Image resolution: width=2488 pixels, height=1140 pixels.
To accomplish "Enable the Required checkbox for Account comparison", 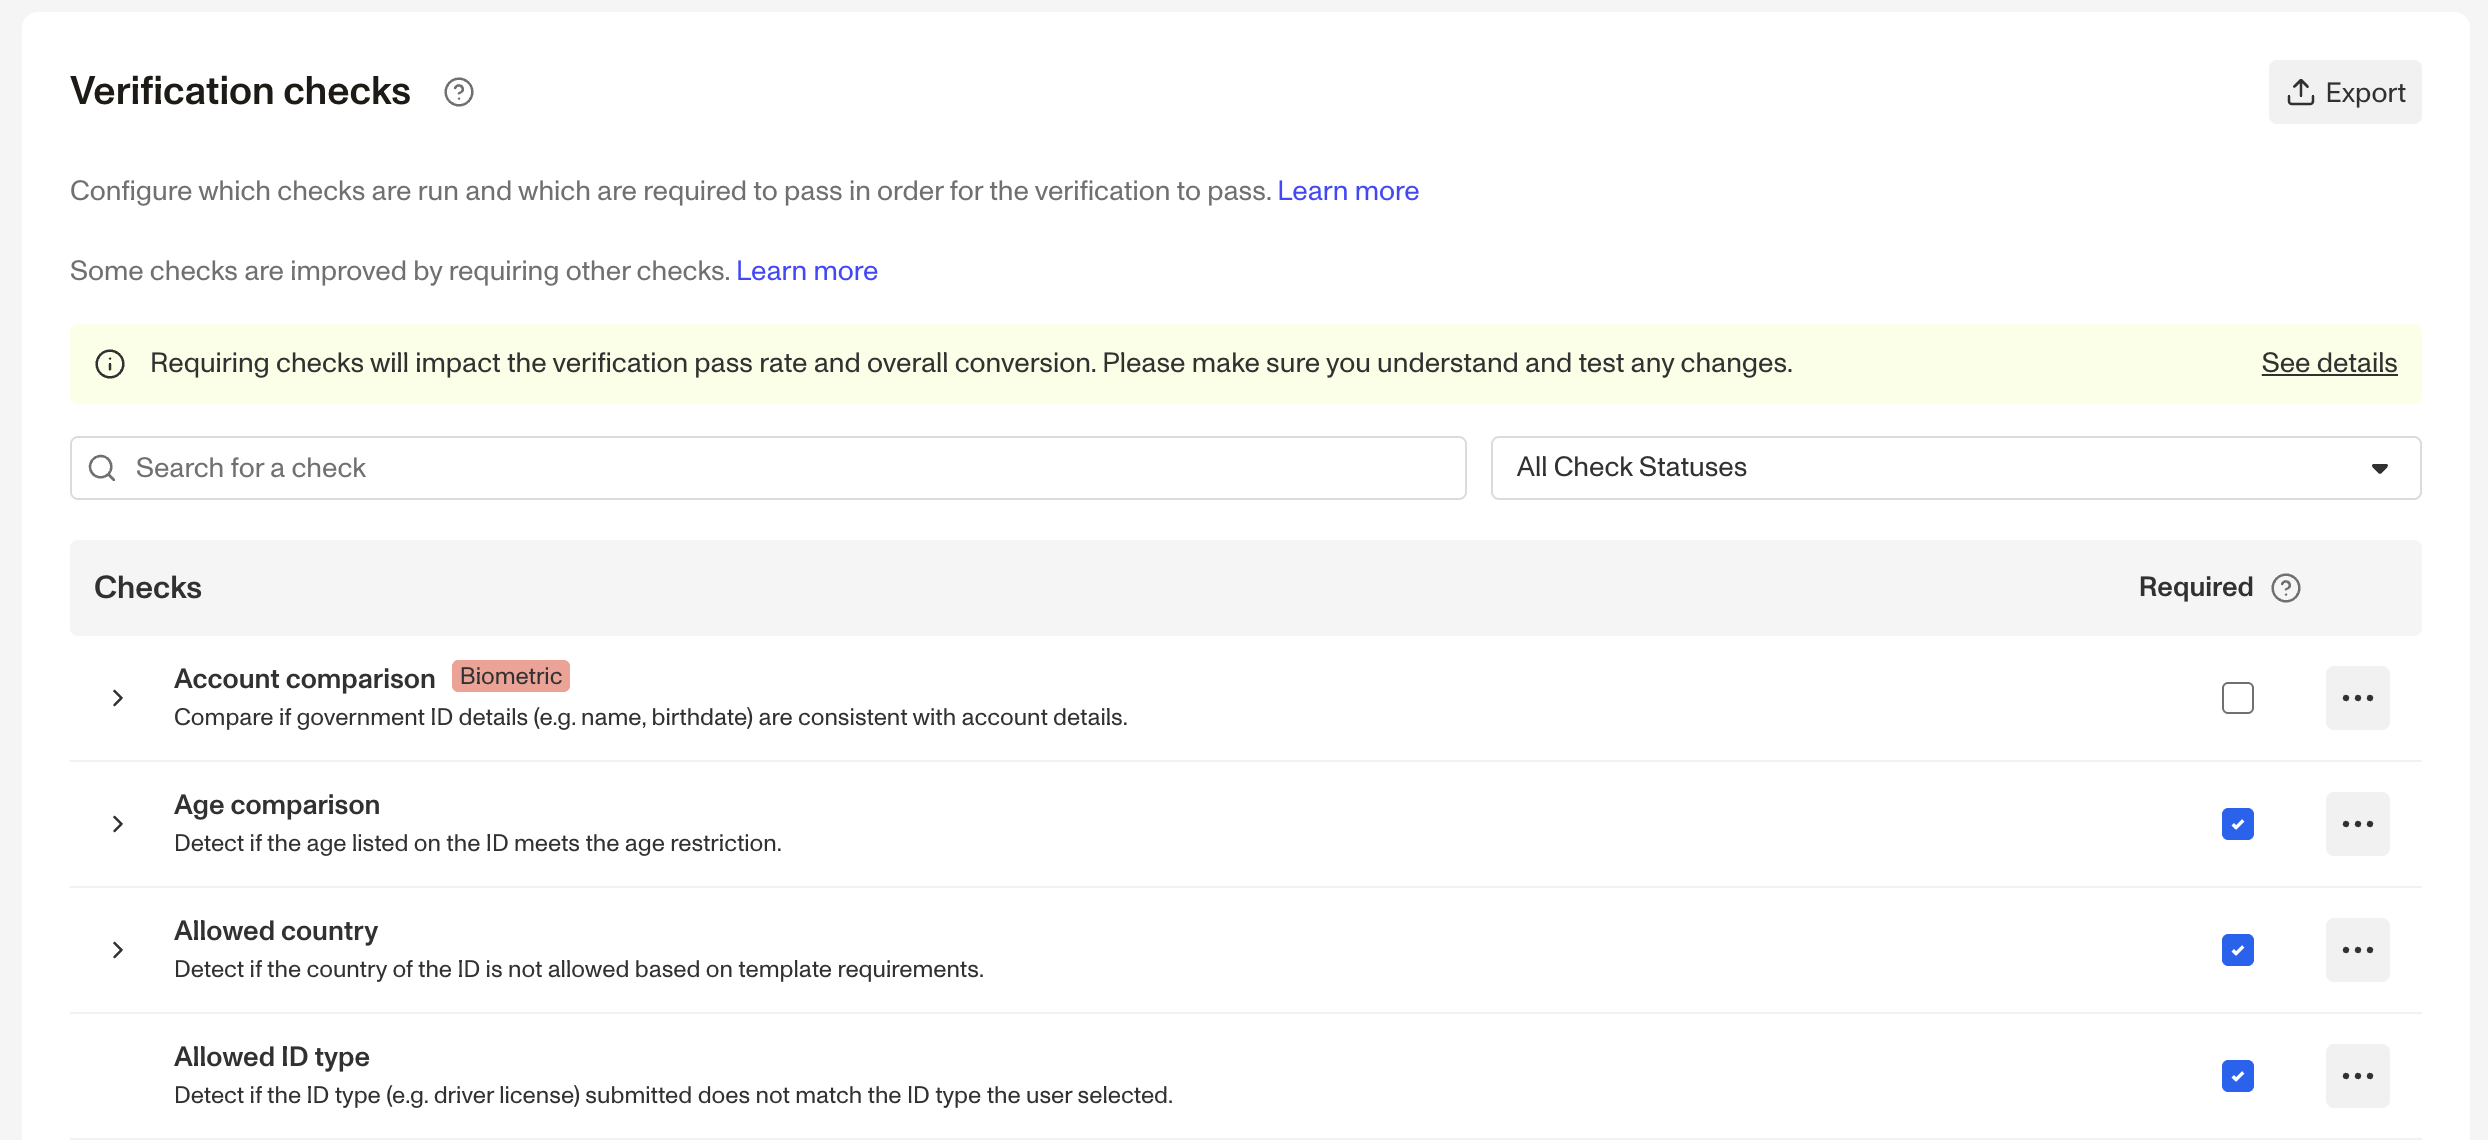I will (x=2239, y=697).
